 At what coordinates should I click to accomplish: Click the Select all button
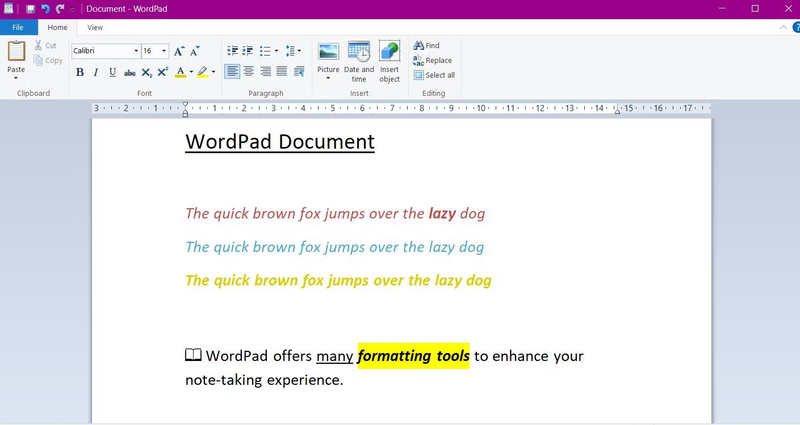point(433,75)
